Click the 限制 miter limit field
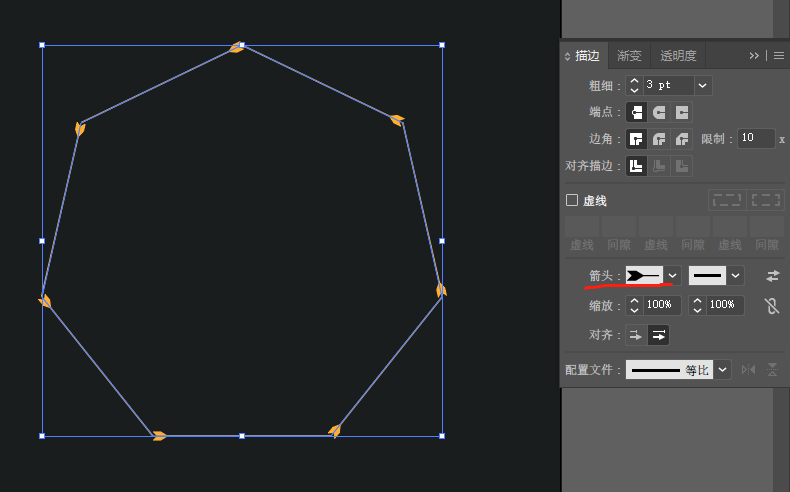Image resolution: width=790 pixels, height=492 pixels. click(x=756, y=138)
